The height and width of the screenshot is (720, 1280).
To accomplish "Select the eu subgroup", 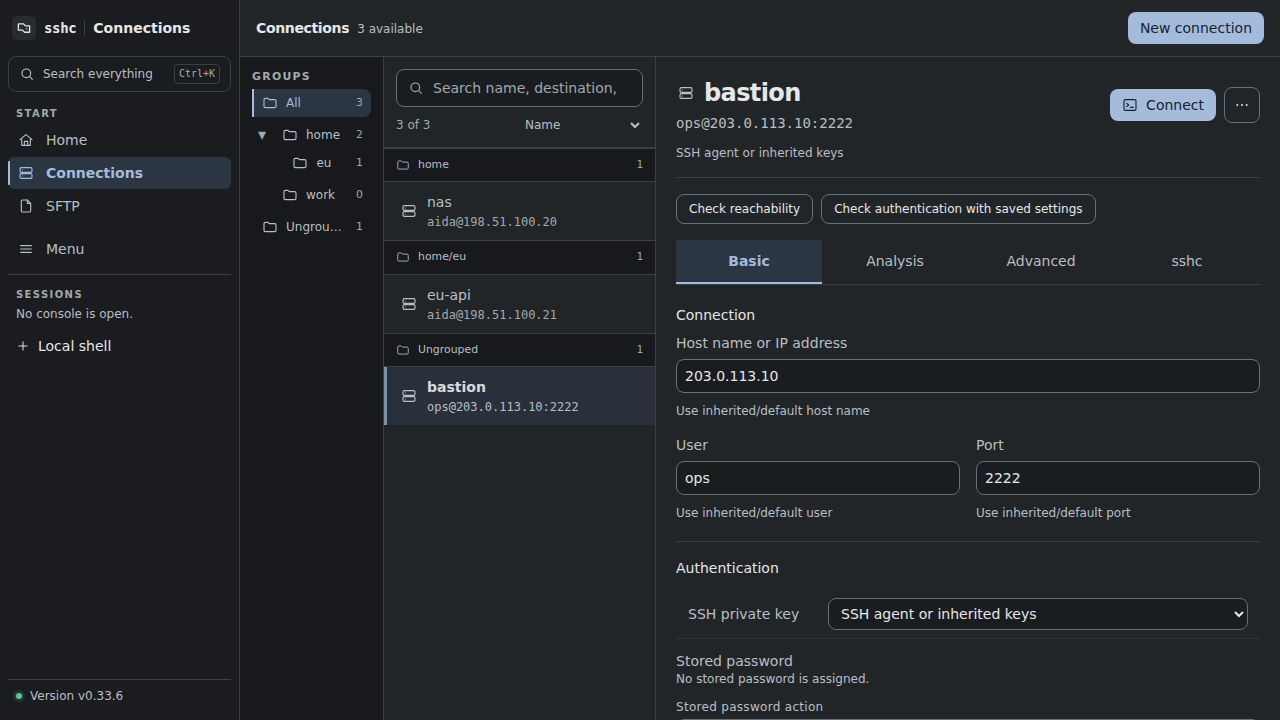I will click(x=328, y=163).
